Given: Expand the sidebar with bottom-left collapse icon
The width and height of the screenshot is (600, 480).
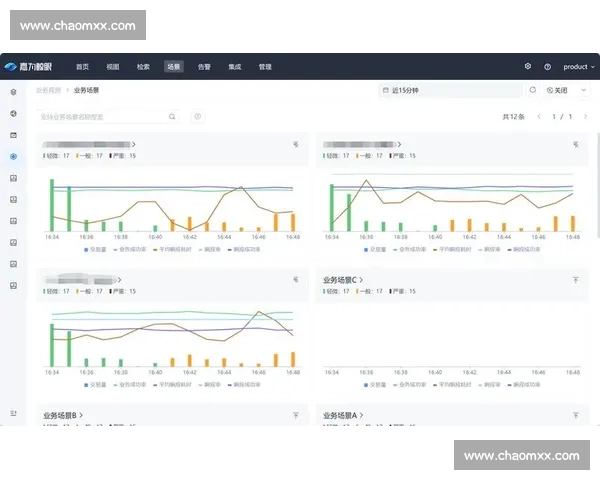Looking at the screenshot, I should [13, 412].
